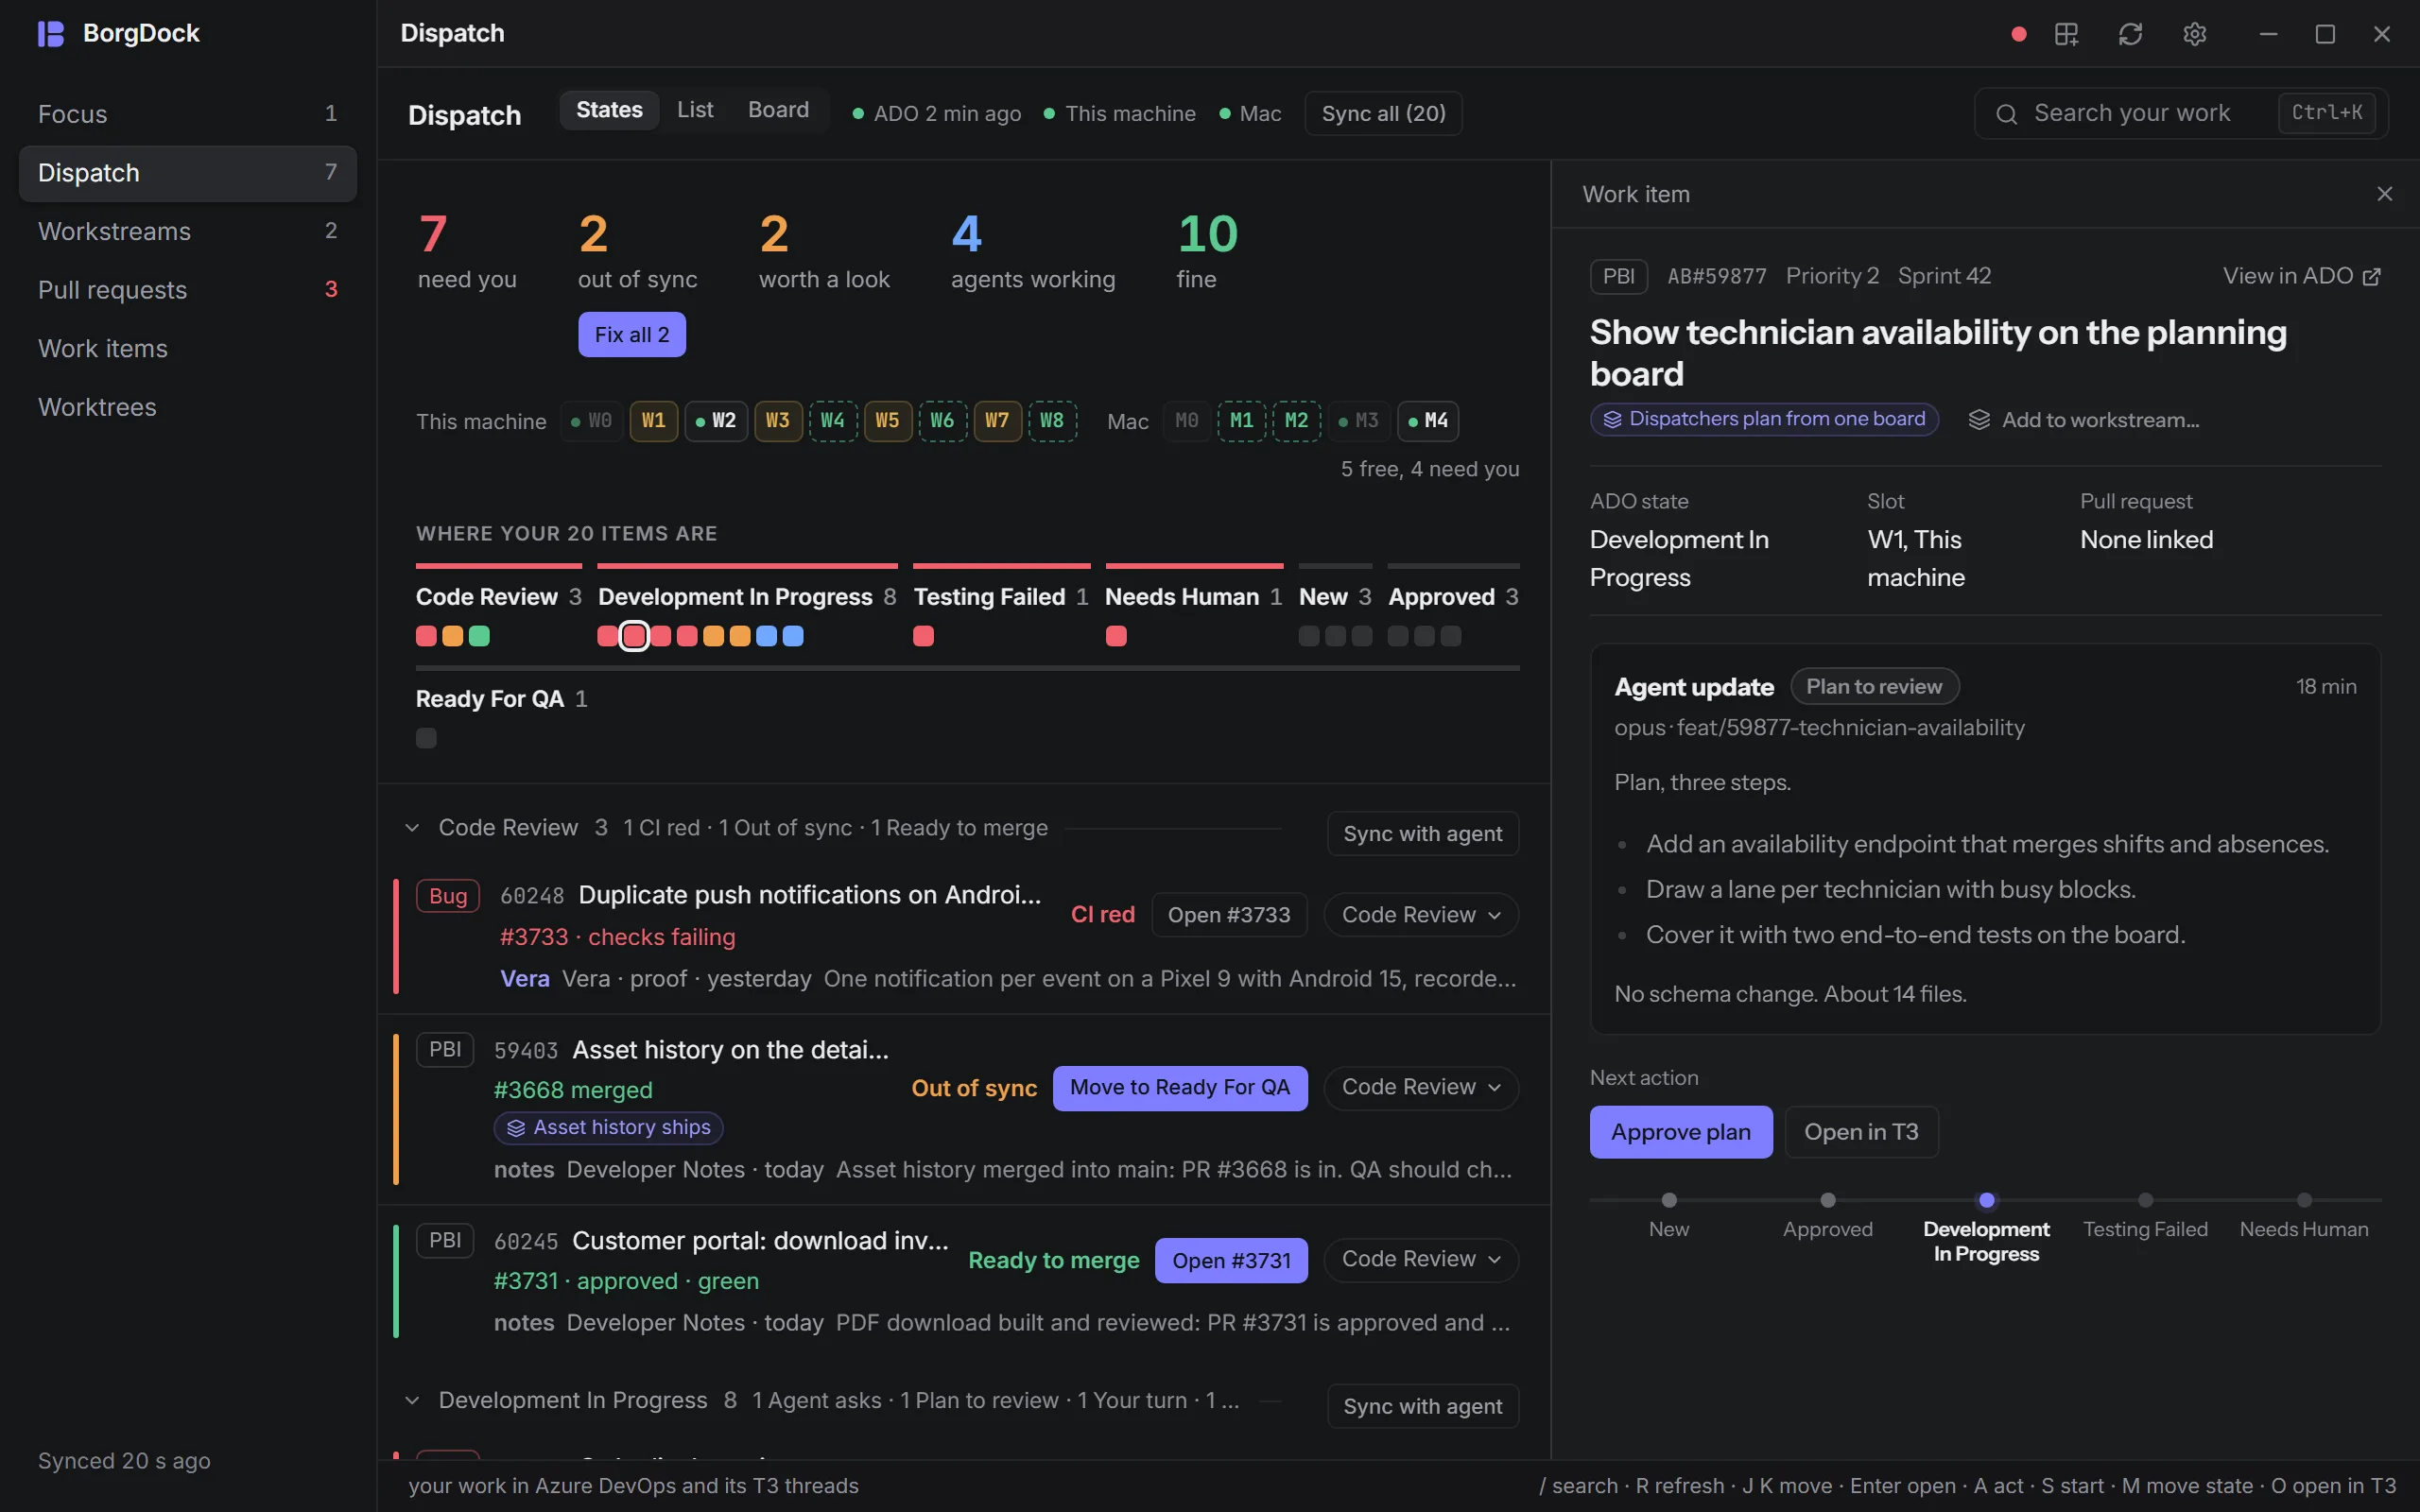
Task: Open the add-widget grid icon in title bar
Action: (x=2066, y=34)
